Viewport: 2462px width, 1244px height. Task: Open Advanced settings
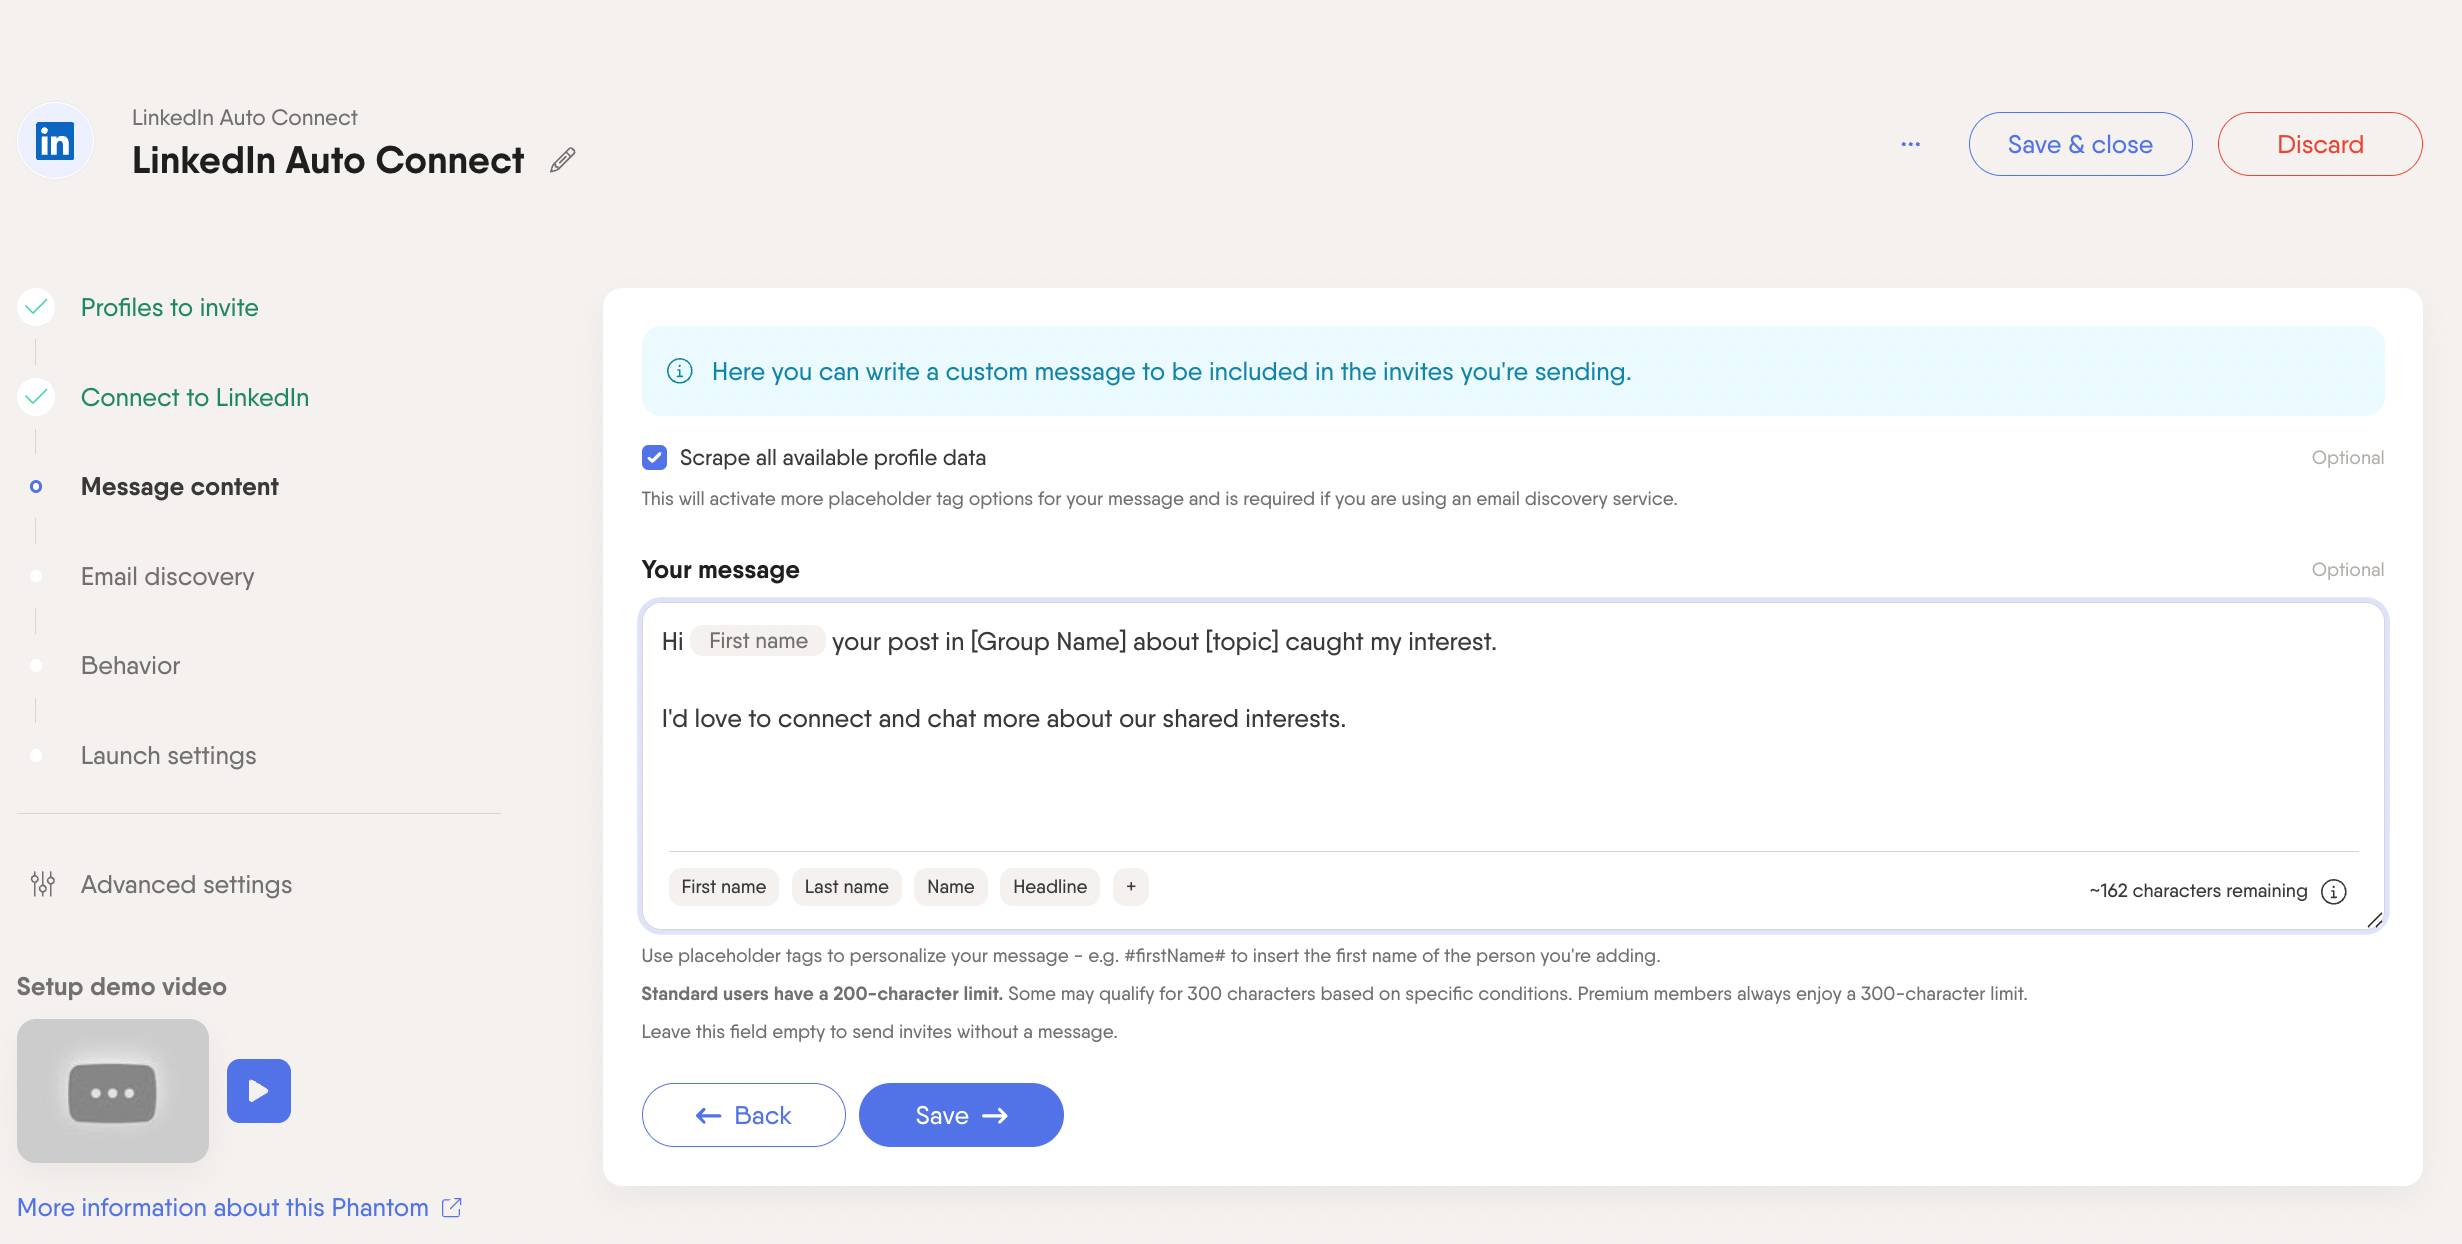(186, 884)
